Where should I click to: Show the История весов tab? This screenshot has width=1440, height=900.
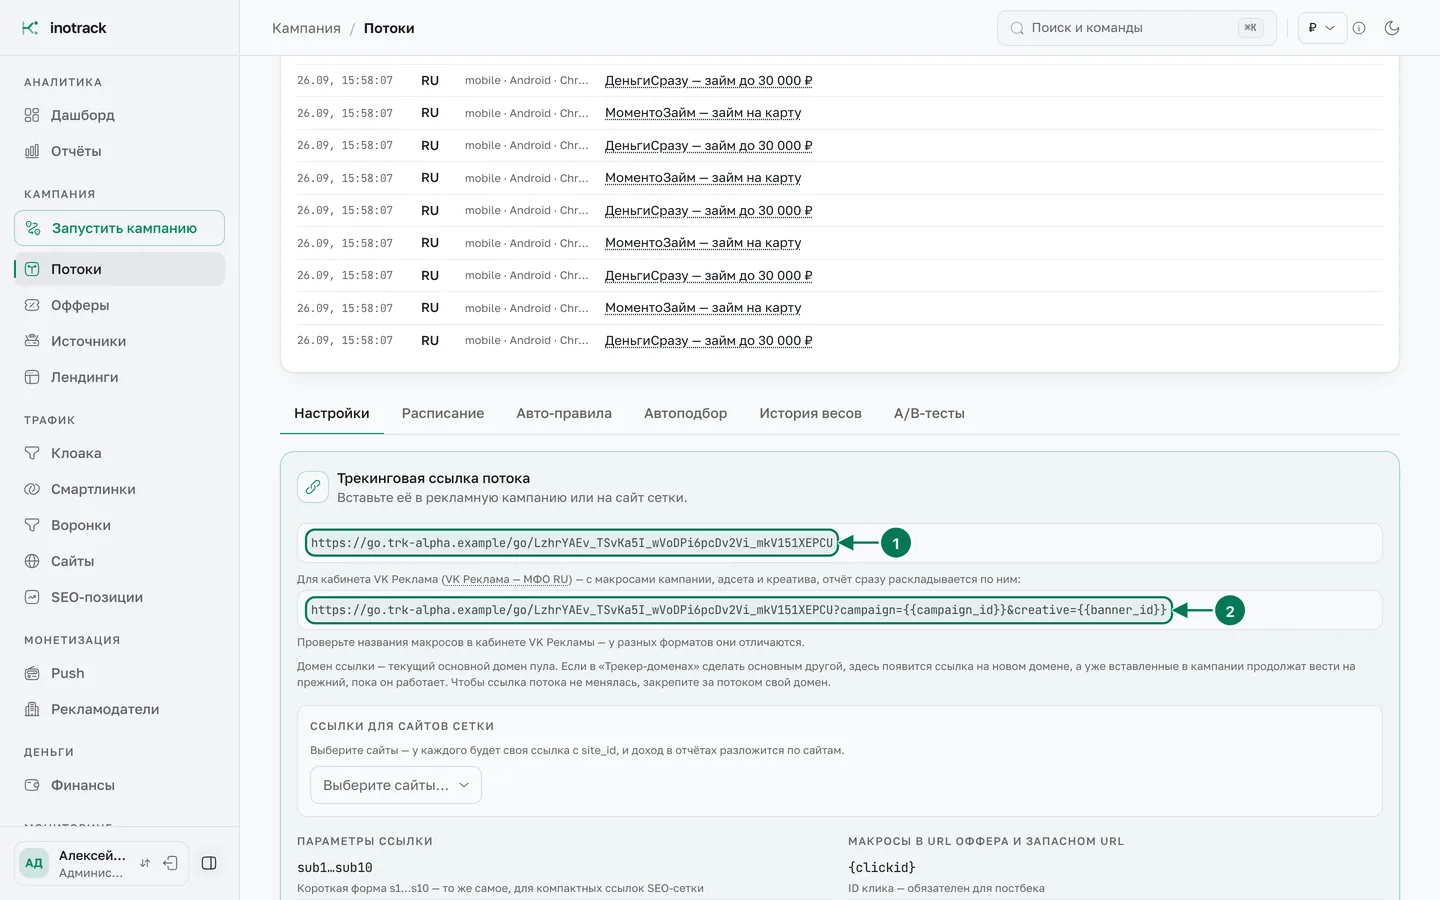(810, 413)
